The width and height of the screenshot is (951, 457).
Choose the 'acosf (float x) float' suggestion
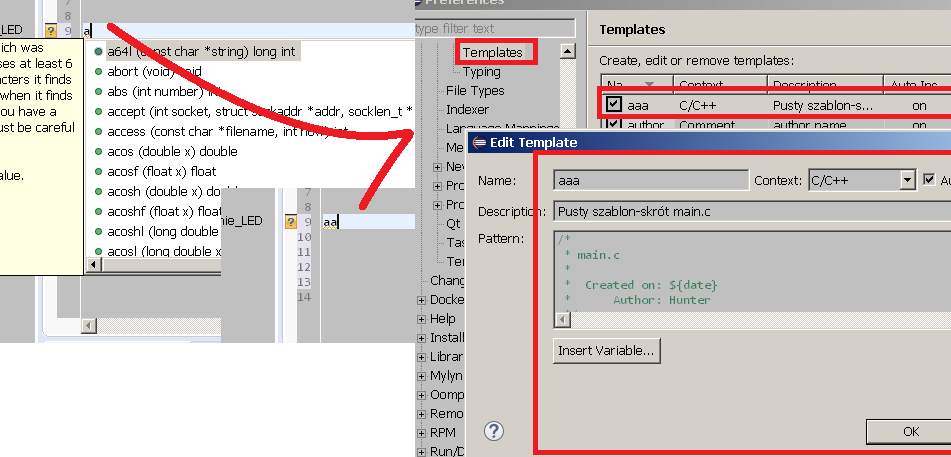click(x=162, y=172)
